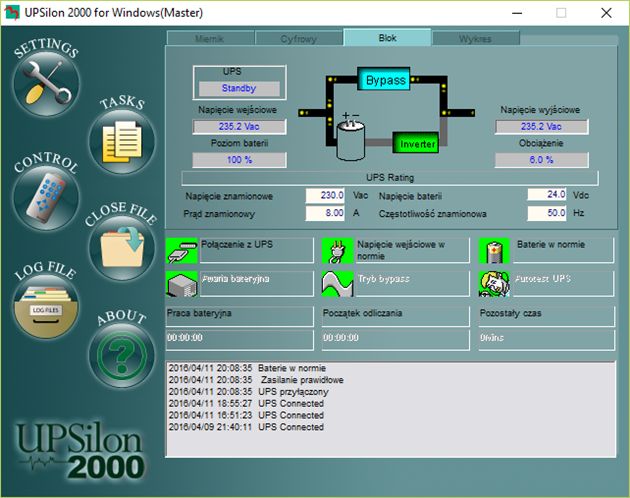Click the Awaria bateryjna status label
Image resolution: width=630 pixels, height=498 pixels.
pos(256,284)
